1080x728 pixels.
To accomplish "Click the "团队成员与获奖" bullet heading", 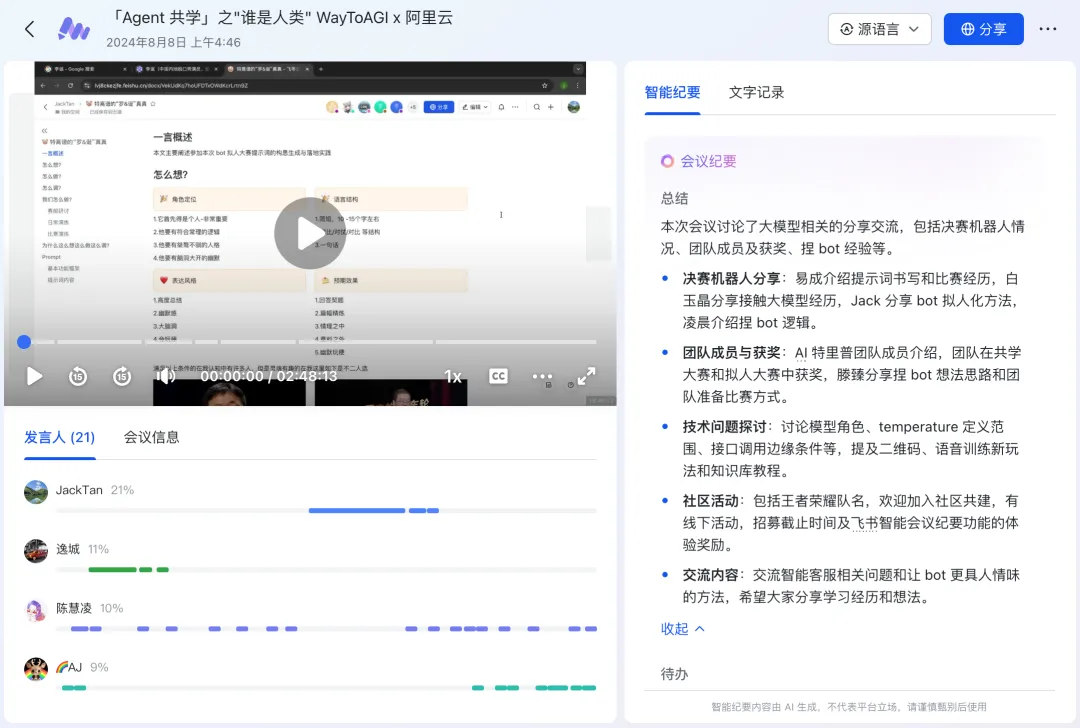I will pos(731,353).
